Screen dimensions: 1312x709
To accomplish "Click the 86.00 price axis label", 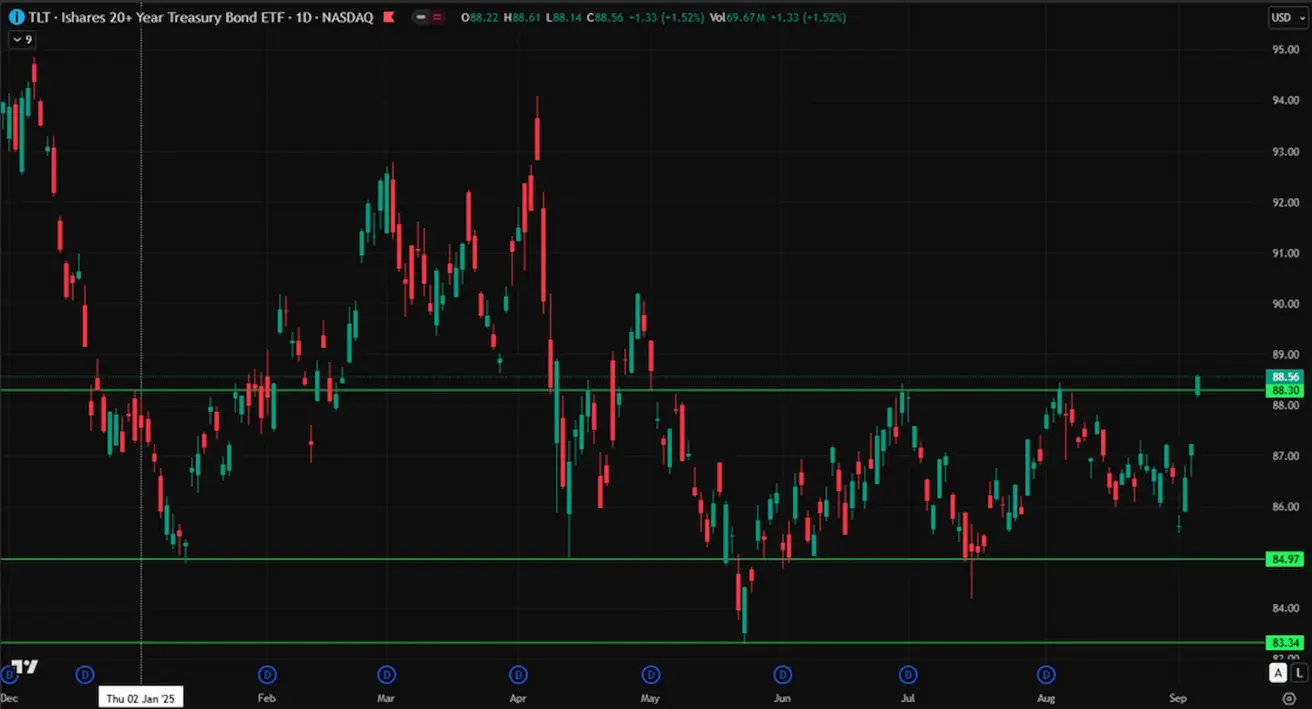I will pos(1285,507).
